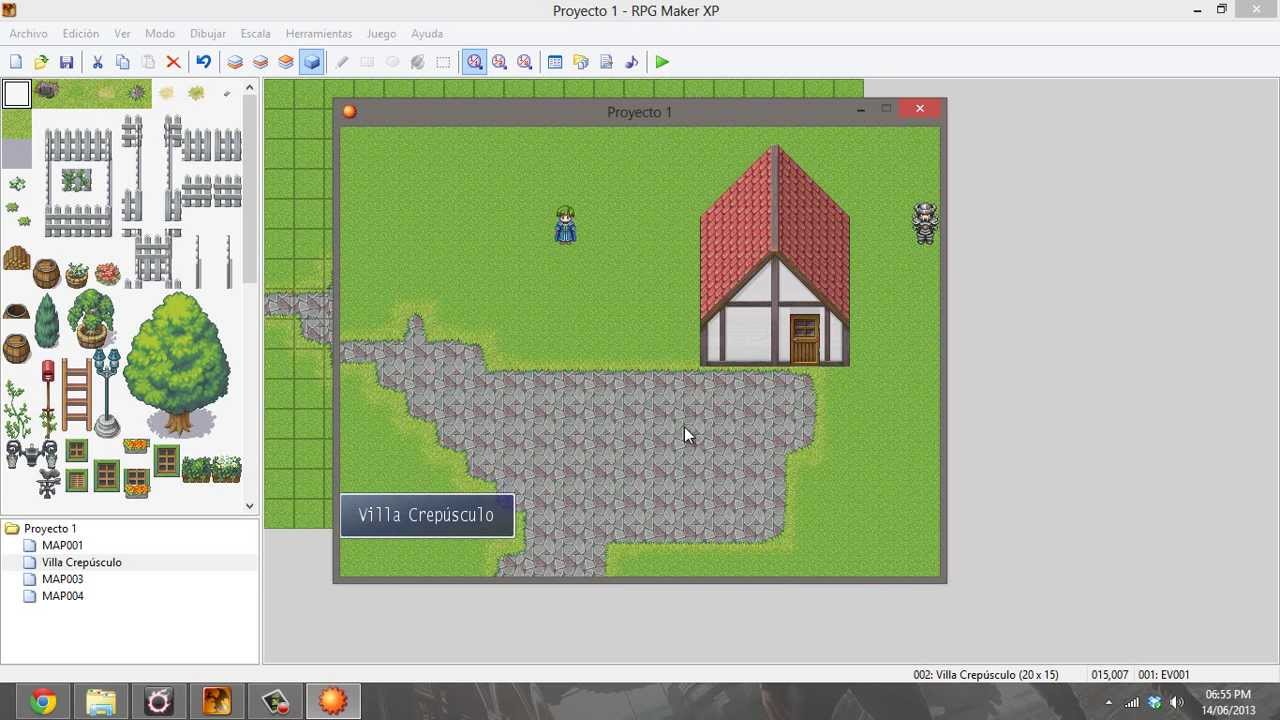Click the Cut scissors icon

tap(97, 62)
